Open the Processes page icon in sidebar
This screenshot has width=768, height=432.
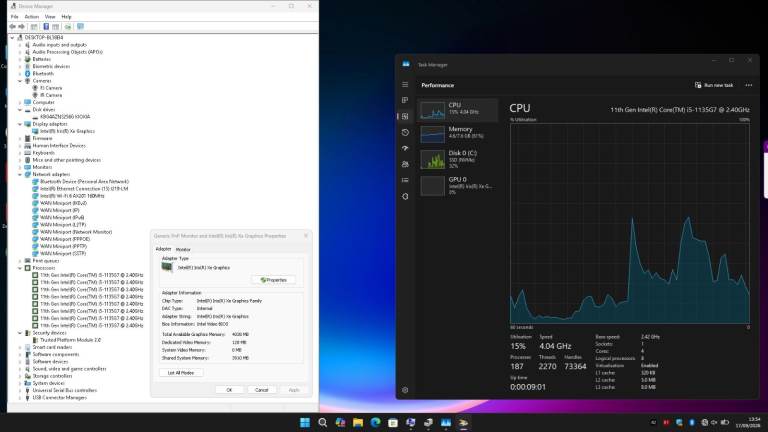[x=405, y=100]
